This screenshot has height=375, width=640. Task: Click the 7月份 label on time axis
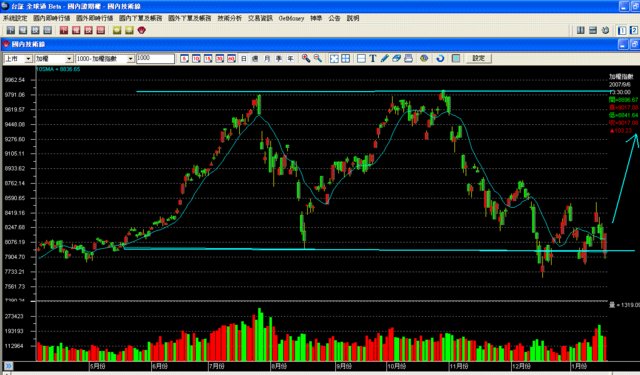[x=216, y=366]
